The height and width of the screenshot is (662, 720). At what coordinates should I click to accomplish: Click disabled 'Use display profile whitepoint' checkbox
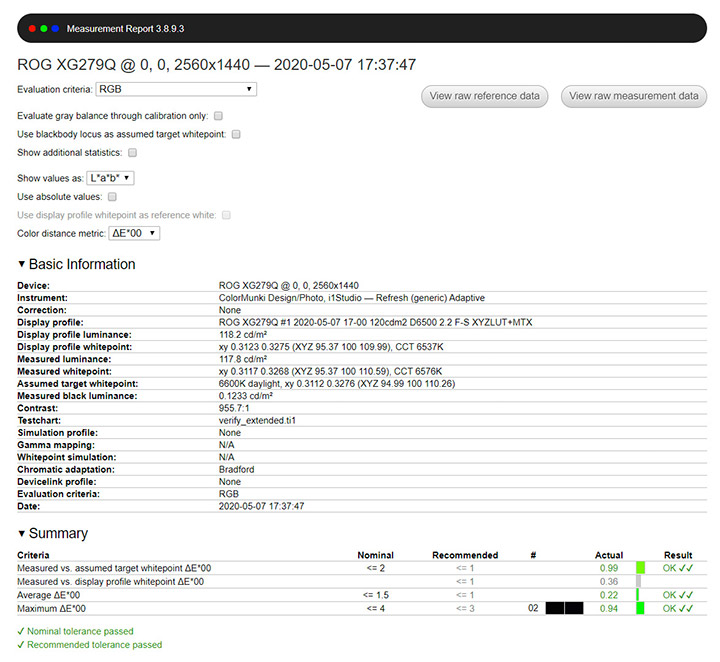[x=226, y=215]
